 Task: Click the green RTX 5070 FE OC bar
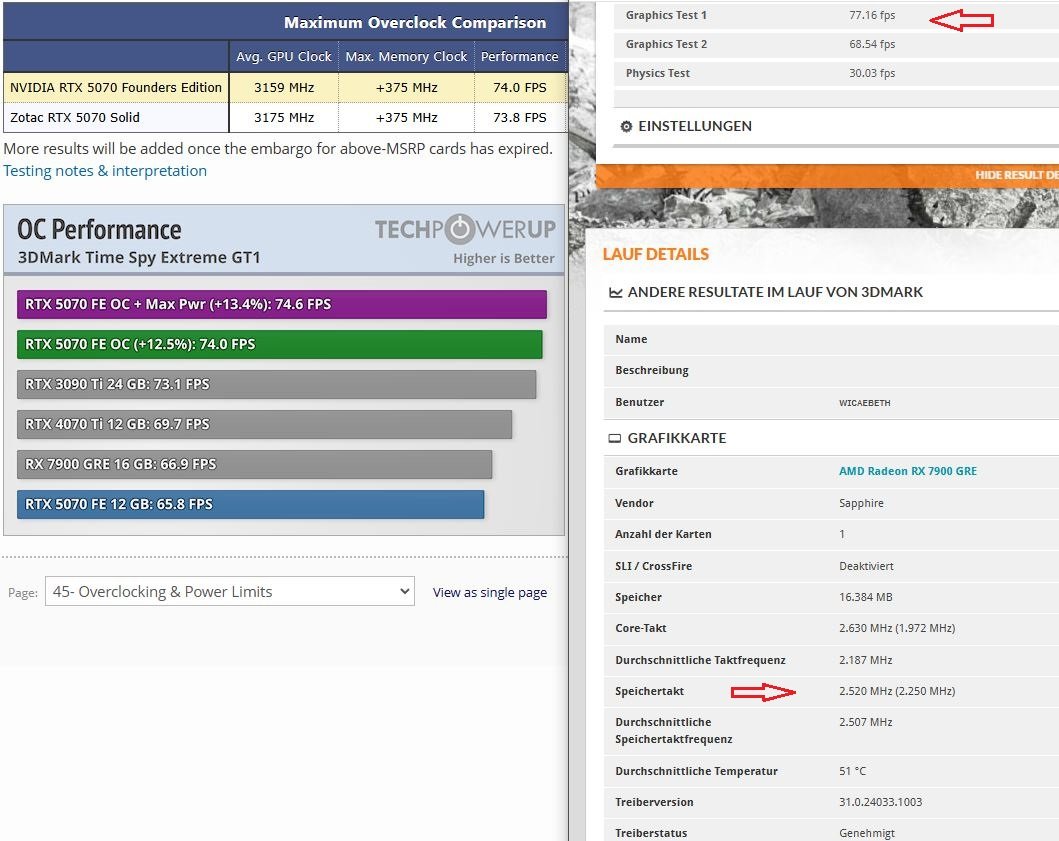280,344
